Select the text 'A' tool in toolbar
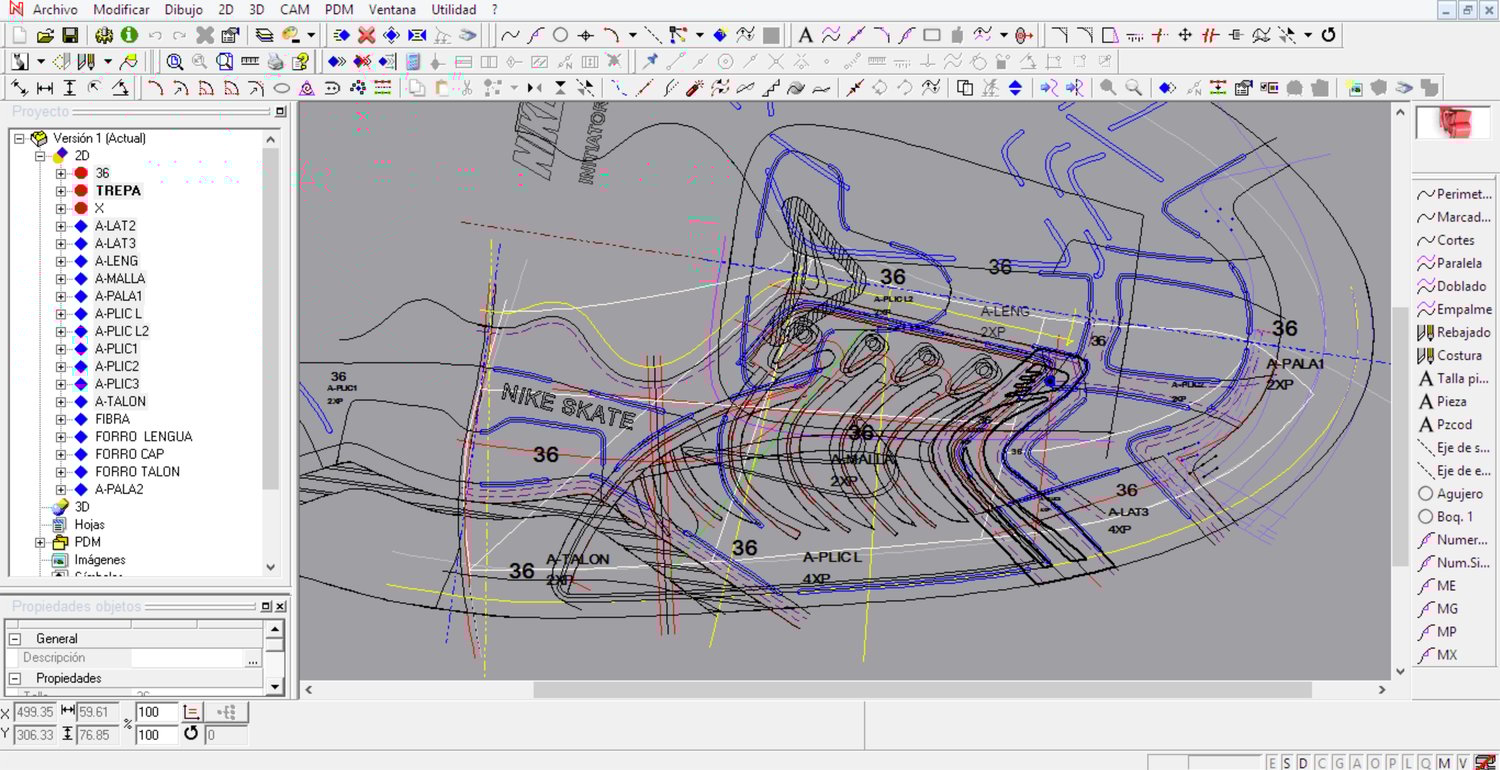 (805, 35)
